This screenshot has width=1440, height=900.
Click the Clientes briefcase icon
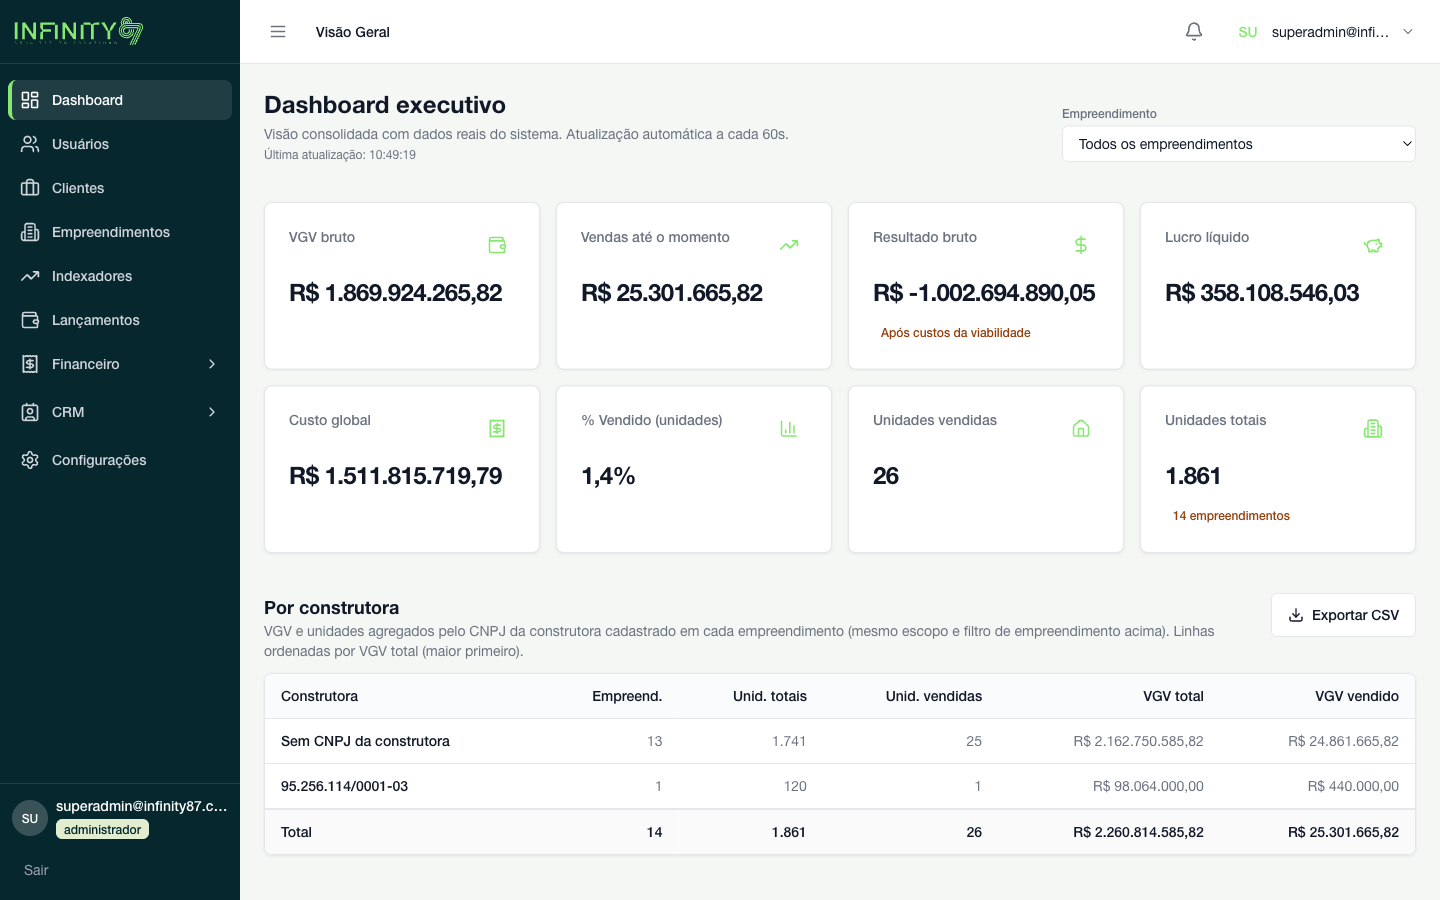[x=30, y=188]
